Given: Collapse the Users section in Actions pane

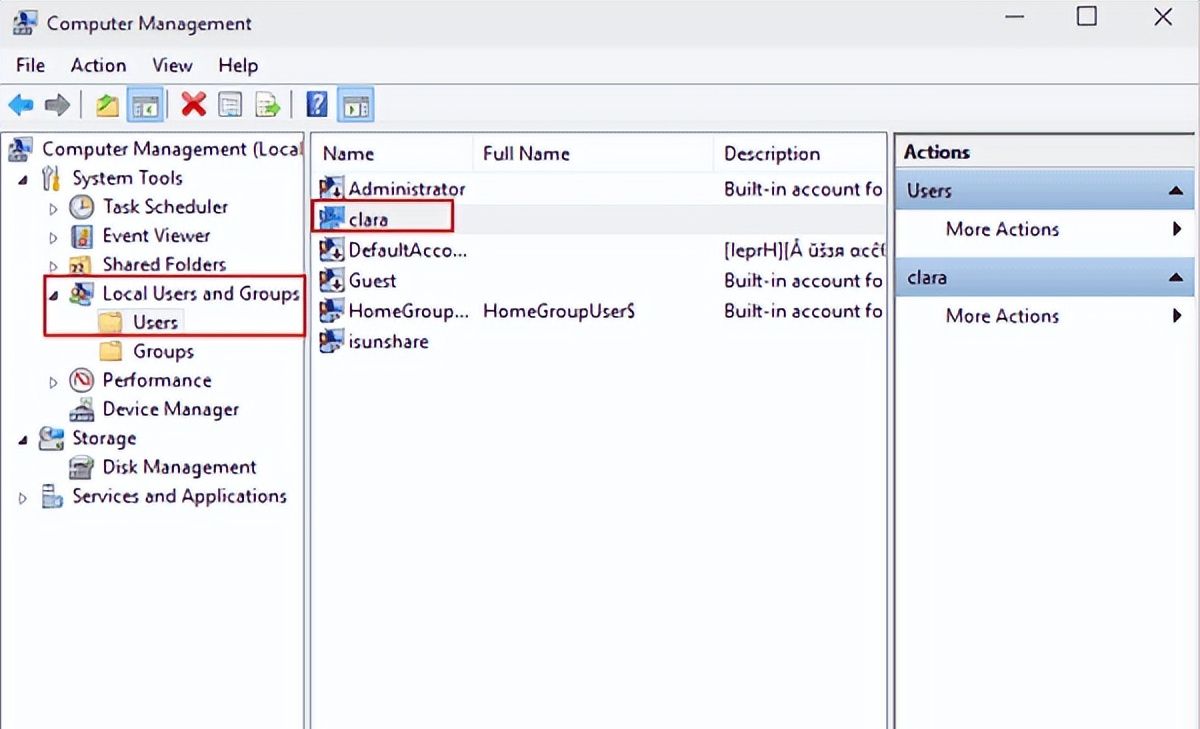Looking at the screenshot, I should [x=1176, y=191].
